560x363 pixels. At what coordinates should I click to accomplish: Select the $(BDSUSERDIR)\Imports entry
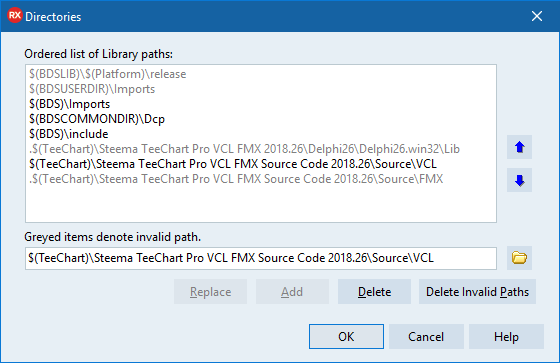tap(92, 89)
